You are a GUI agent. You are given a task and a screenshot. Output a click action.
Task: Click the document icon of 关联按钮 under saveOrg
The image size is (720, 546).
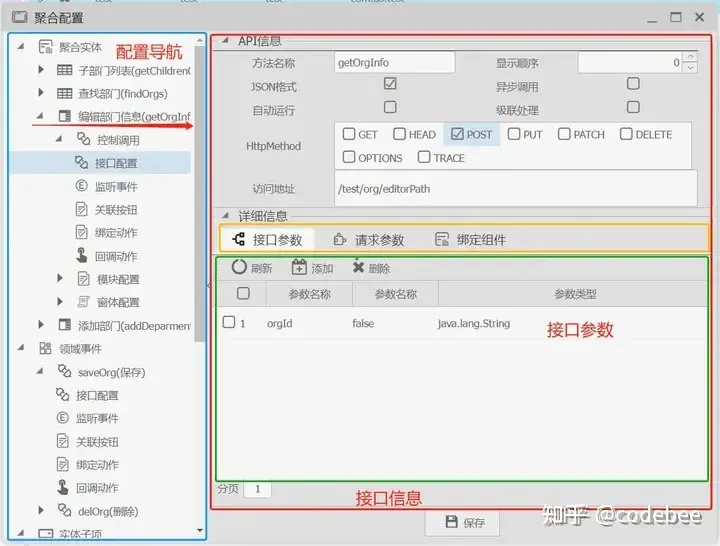[x=62, y=441]
